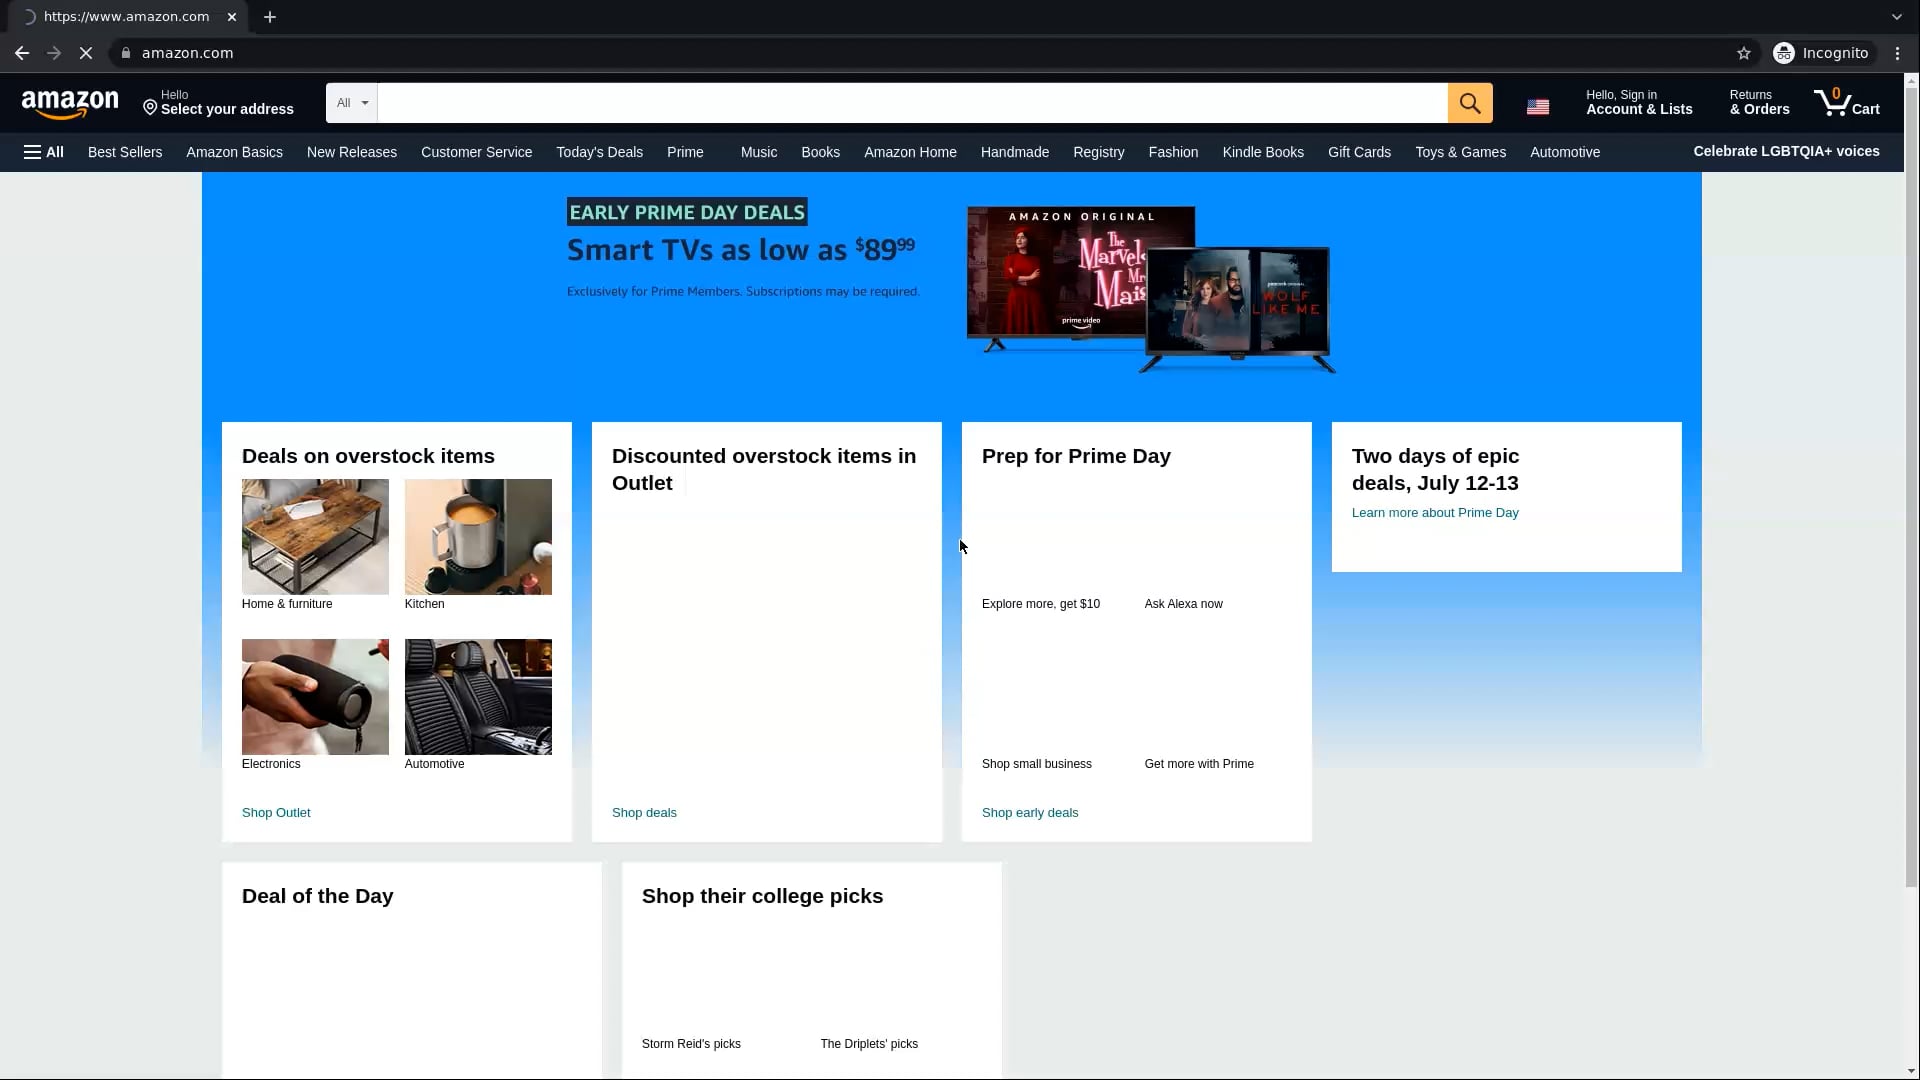The width and height of the screenshot is (1920, 1080).
Task: Open a new browser tab
Action: 270,16
